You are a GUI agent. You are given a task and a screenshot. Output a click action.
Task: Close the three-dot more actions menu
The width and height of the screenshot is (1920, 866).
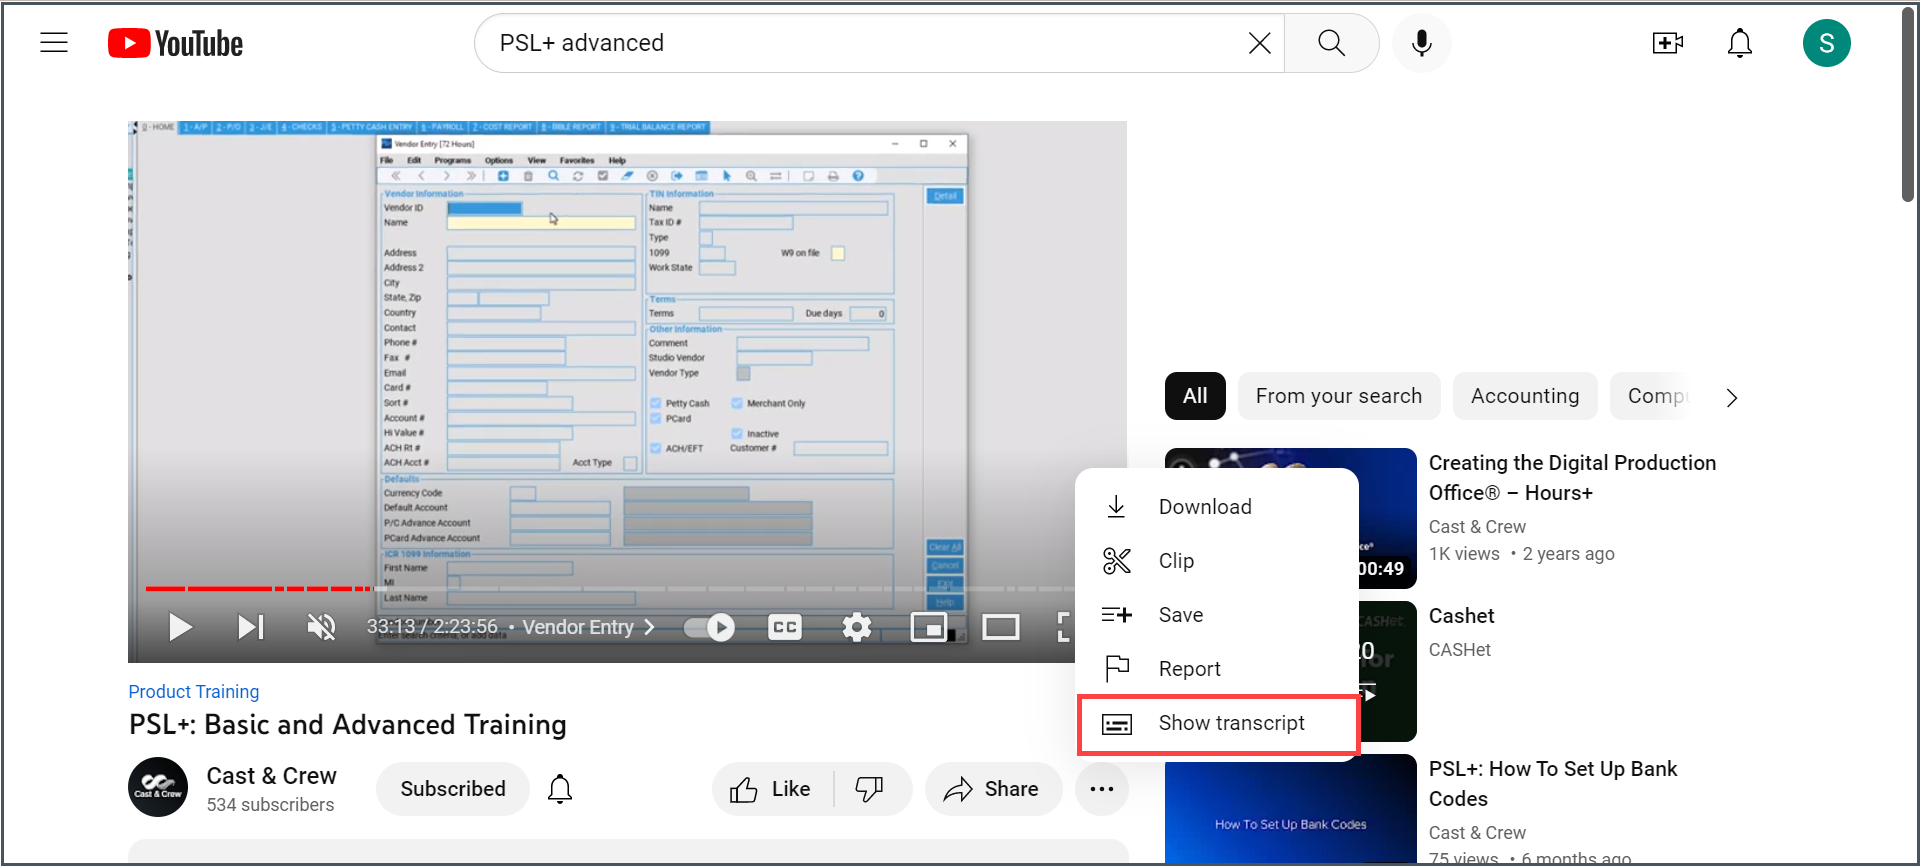pos(1102,789)
